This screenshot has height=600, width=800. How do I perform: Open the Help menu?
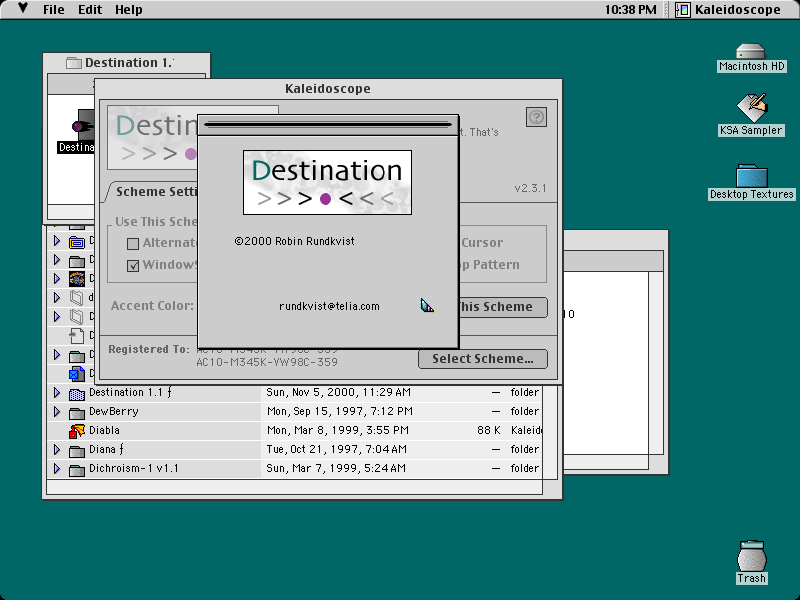point(129,10)
